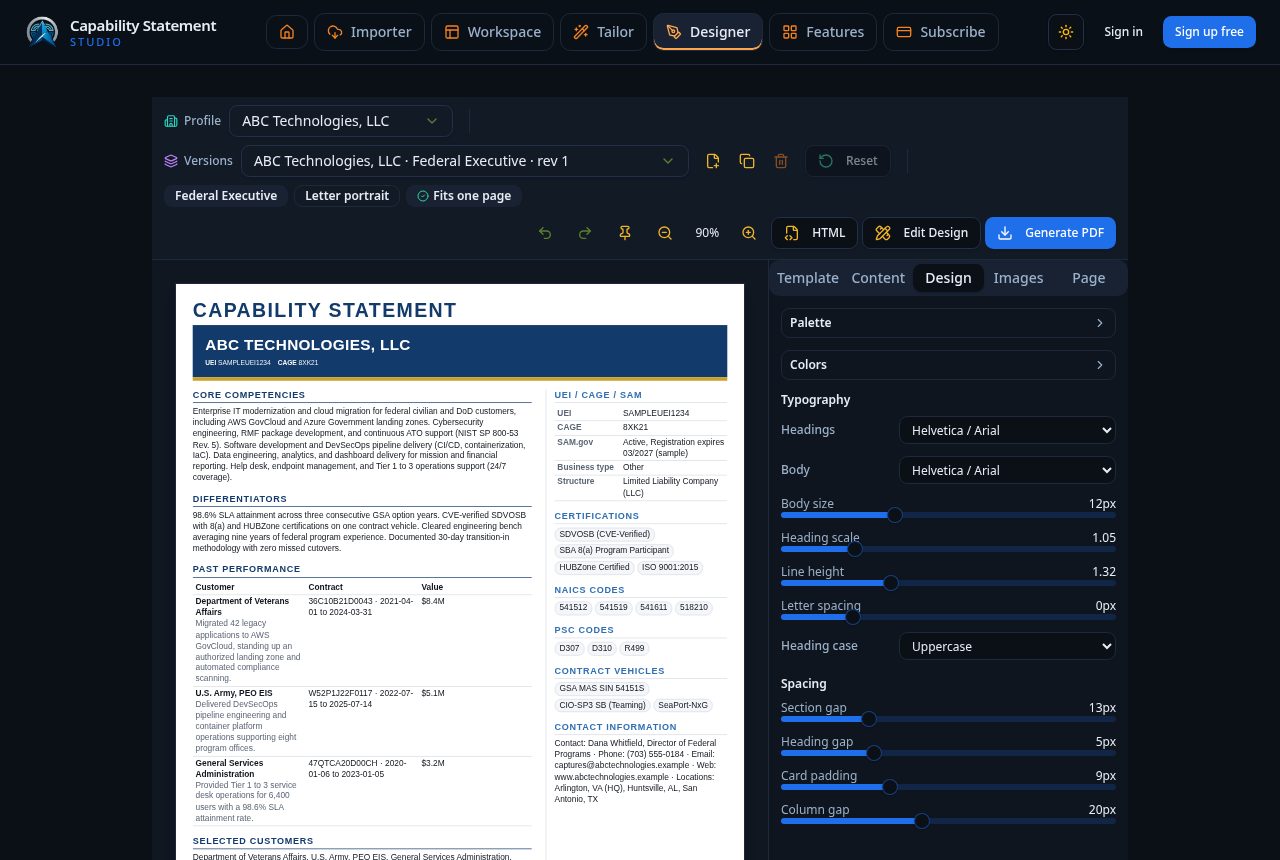Screen dimensions: 1280x860
Task: Open the Subscribe page
Action: tap(941, 32)
